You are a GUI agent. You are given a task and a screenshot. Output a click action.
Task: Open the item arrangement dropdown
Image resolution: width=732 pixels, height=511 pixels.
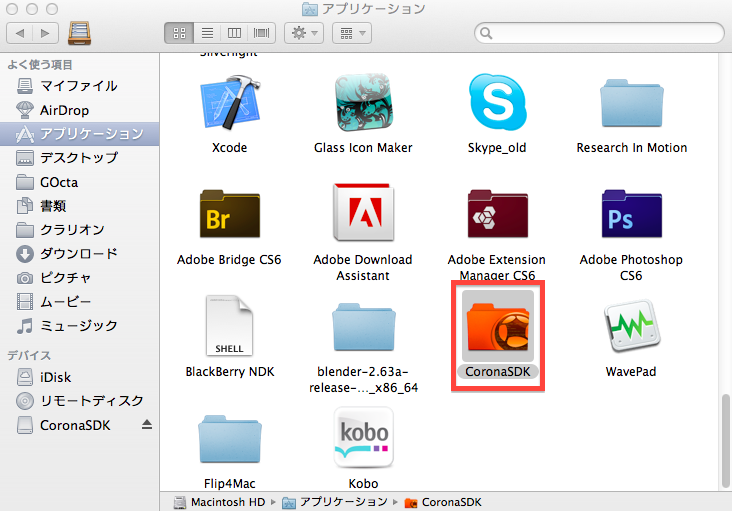point(352,33)
